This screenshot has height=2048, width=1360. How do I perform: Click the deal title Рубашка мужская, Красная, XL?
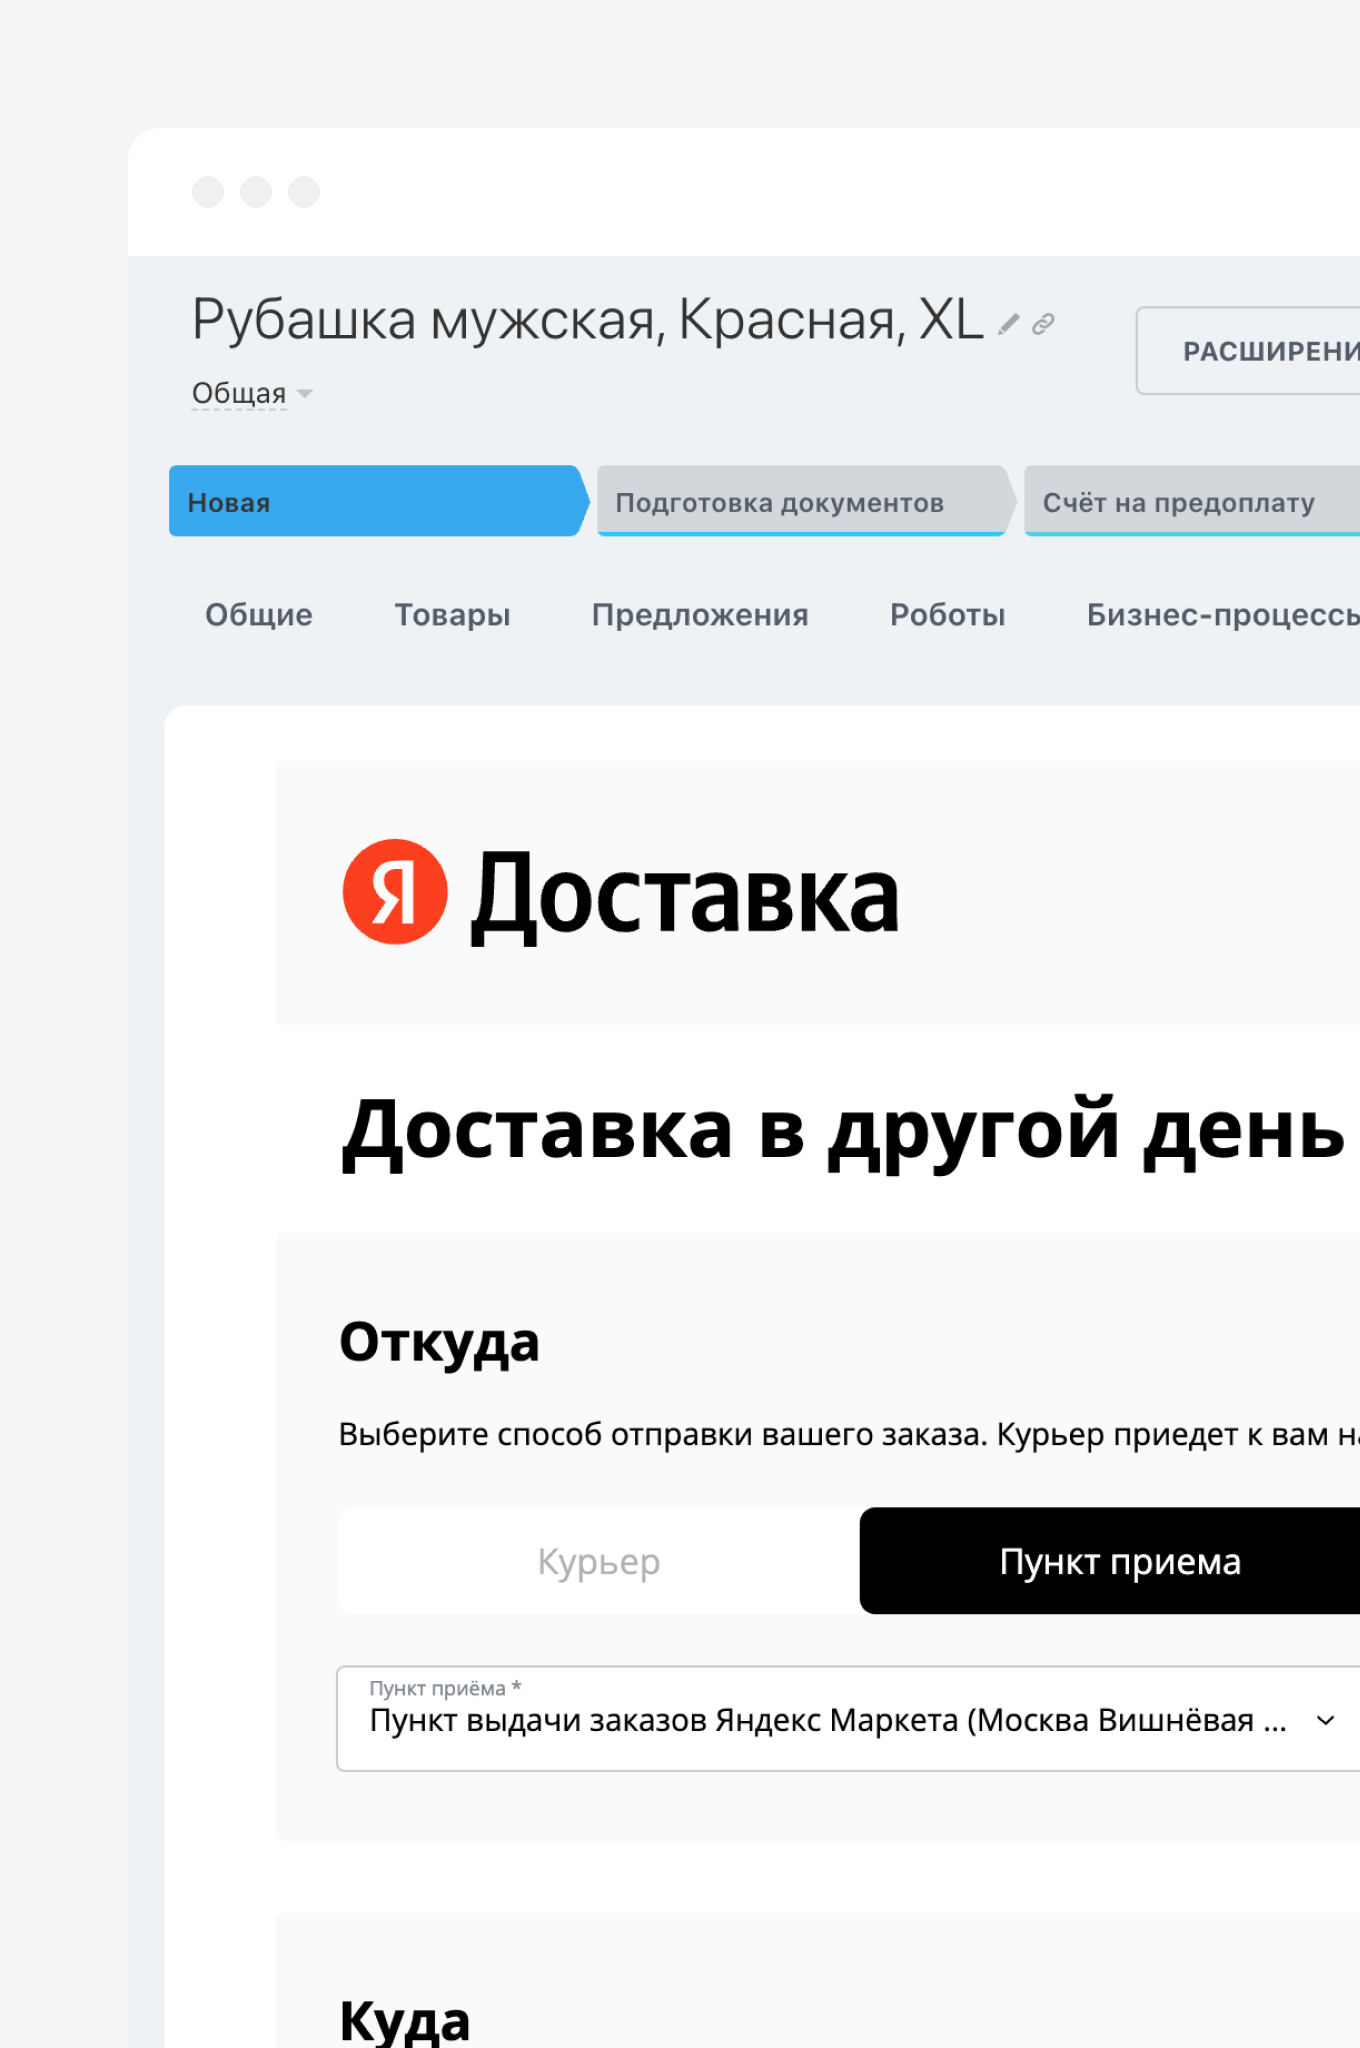[x=588, y=320]
